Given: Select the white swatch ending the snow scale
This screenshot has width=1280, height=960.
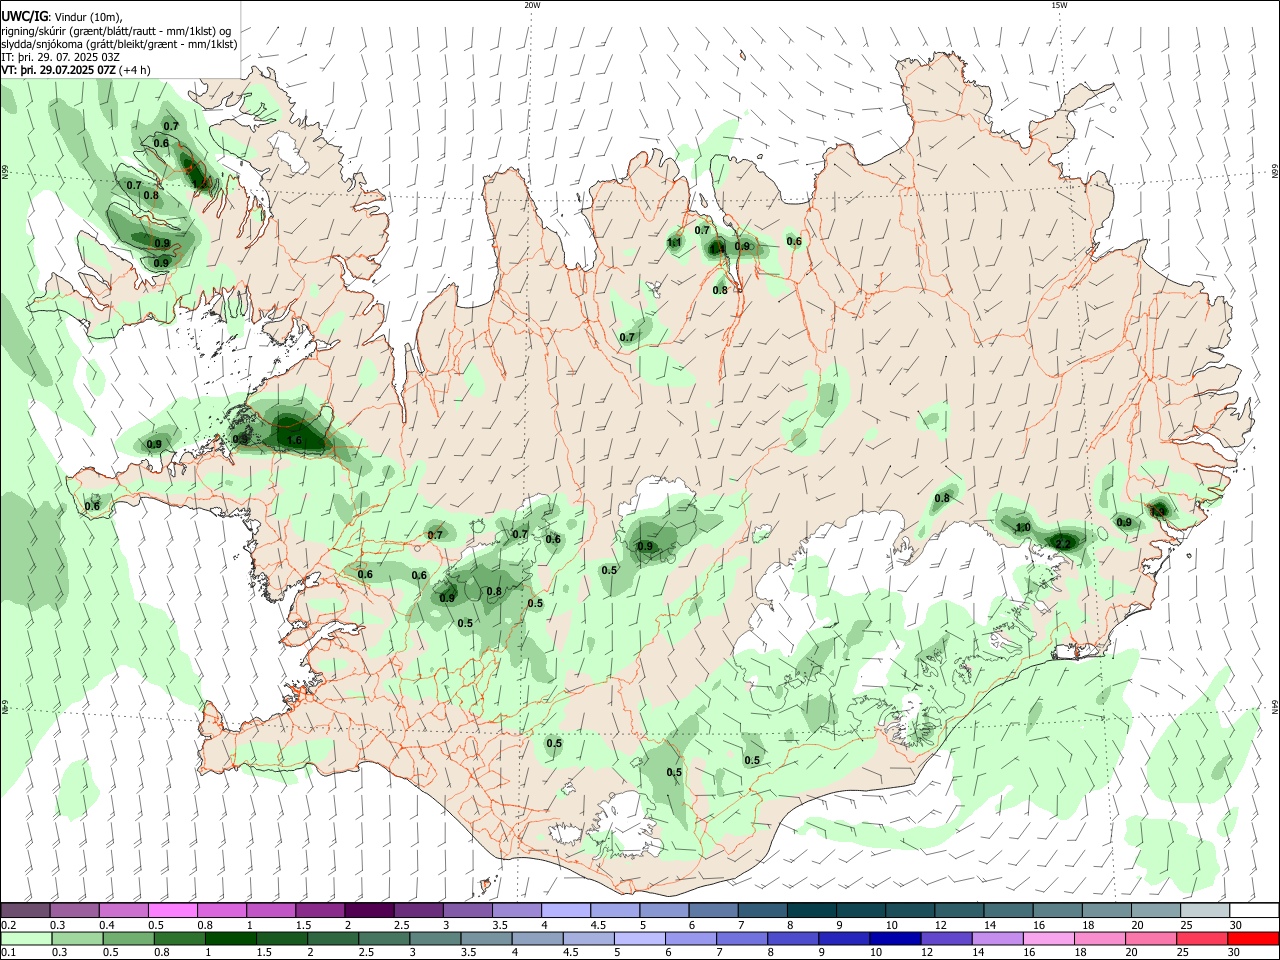Looking at the screenshot, I should pos(1253,910).
